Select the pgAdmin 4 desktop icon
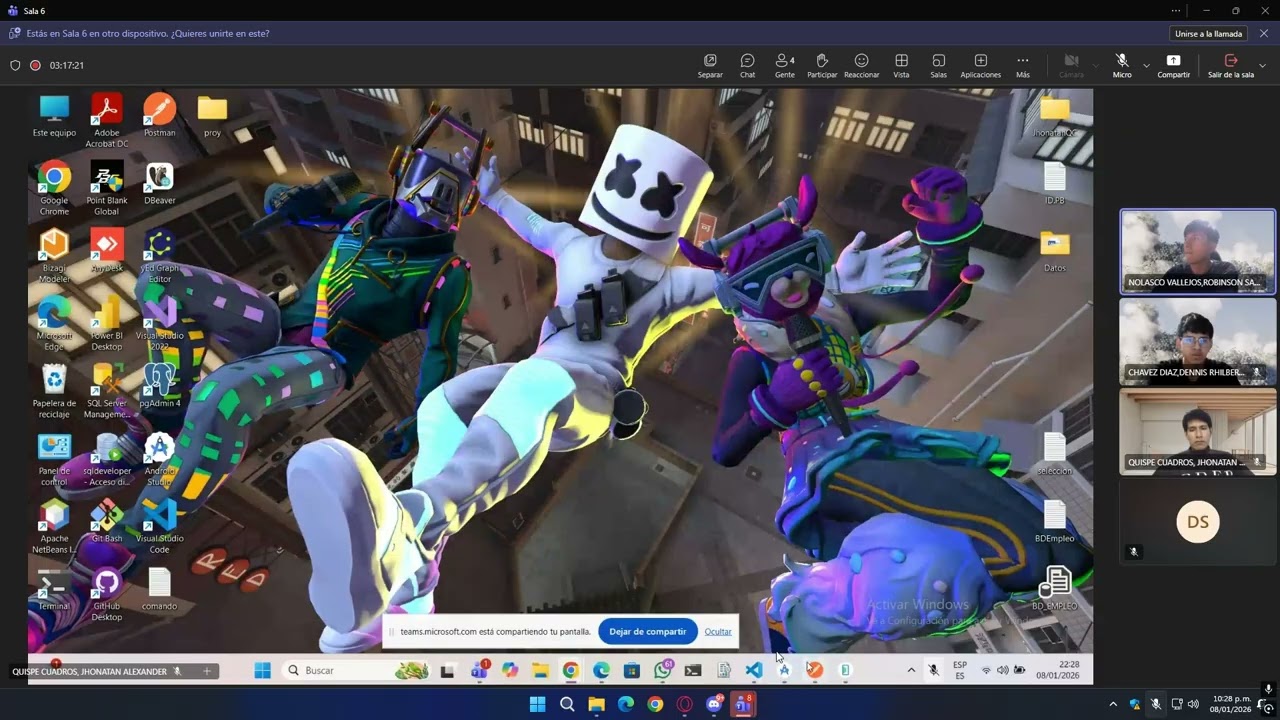Image resolution: width=1280 pixels, height=720 pixels. point(159,385)
